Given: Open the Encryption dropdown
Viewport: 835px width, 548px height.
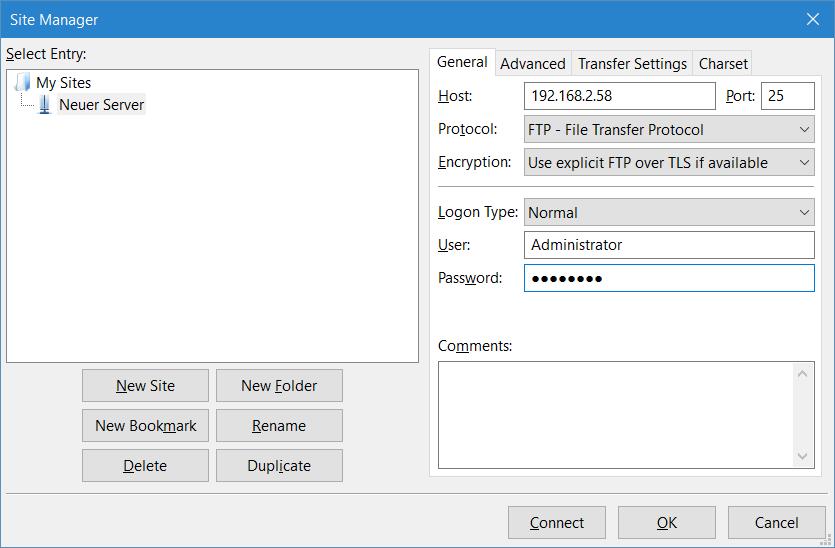Looking at the screenshot, I should pos(669,162).
